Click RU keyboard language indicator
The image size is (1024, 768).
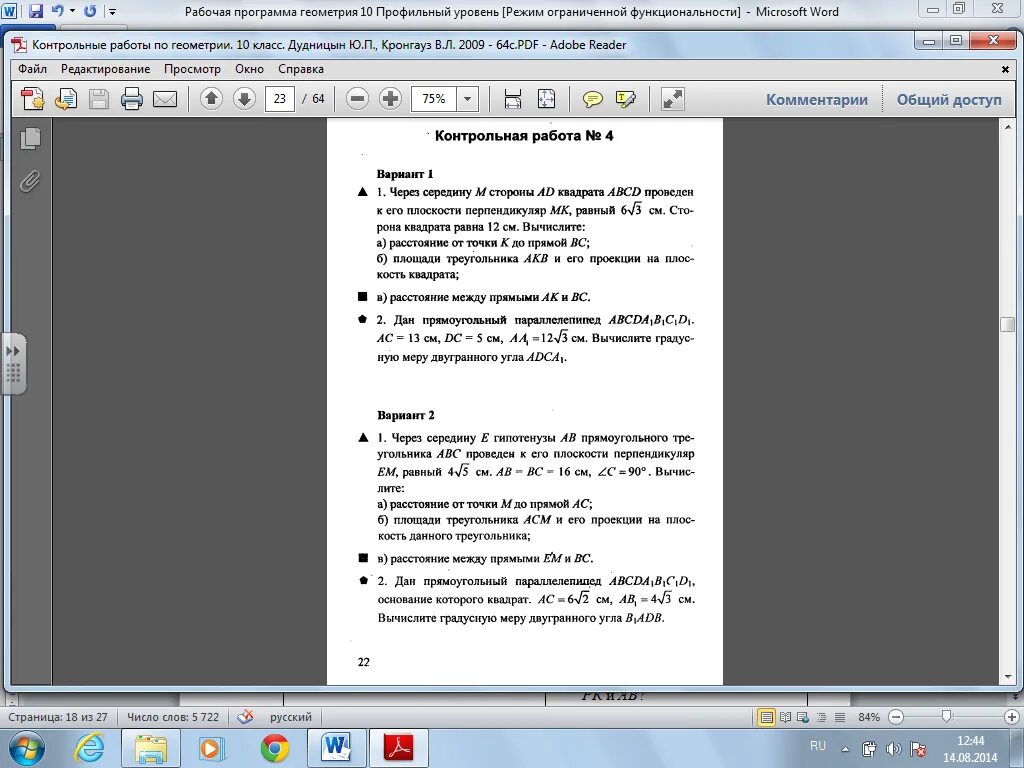pyautogui.click(x=818, y=746)
